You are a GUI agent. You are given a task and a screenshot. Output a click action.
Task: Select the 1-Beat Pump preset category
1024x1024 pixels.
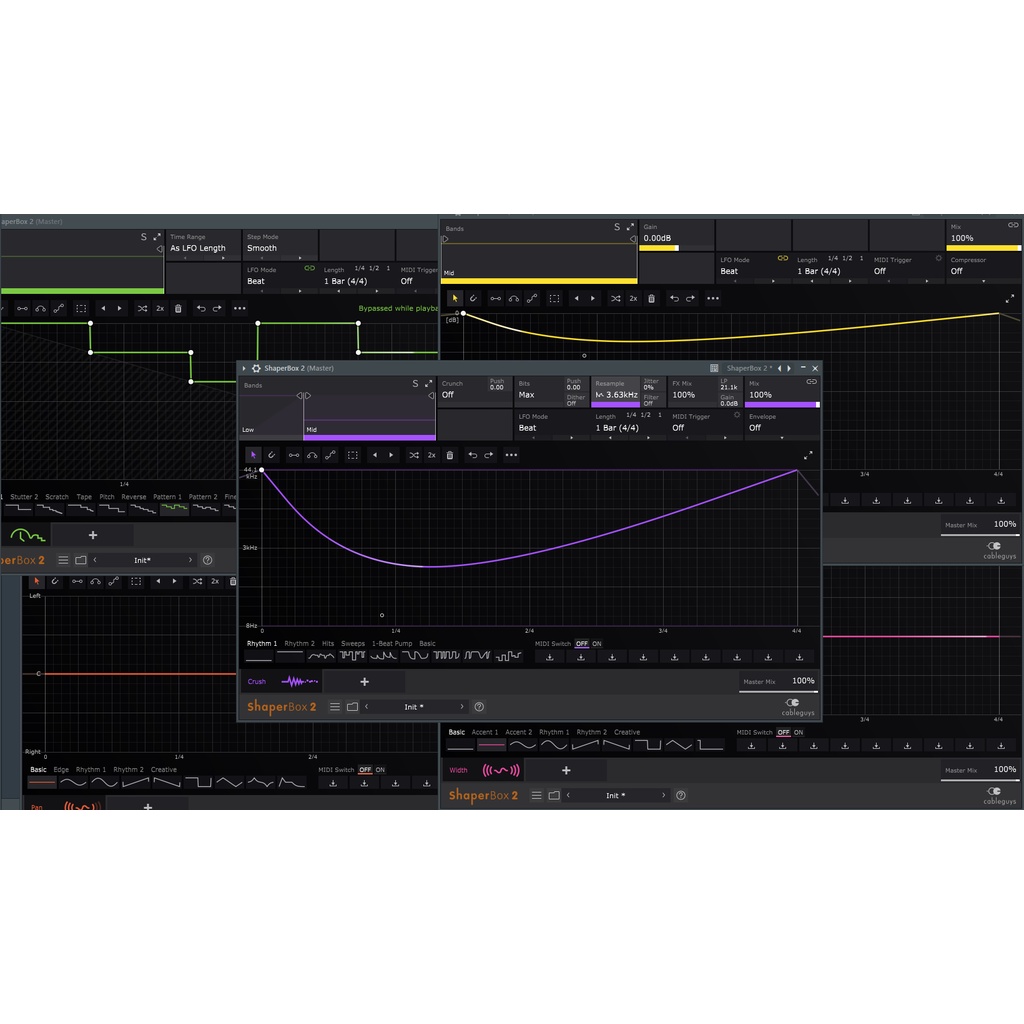coord(392,644)
